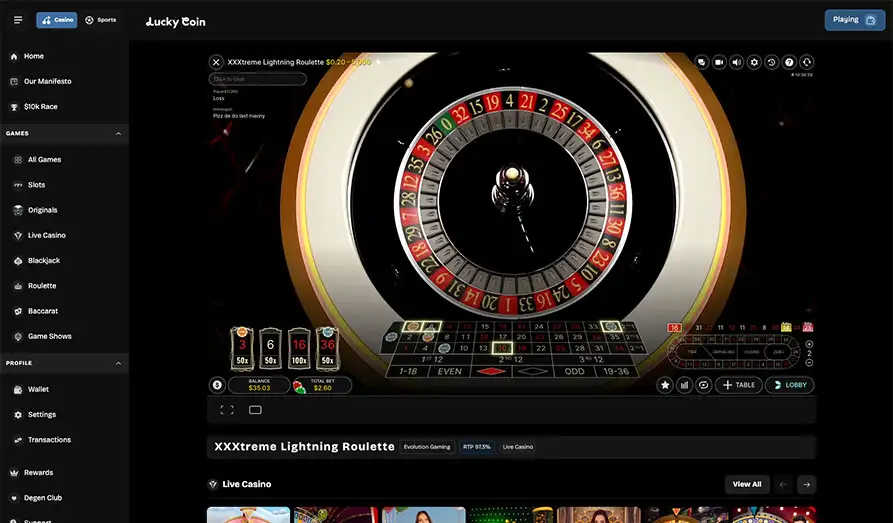
Task: Bet on the 1st 12 dozen
Action: 432,359
